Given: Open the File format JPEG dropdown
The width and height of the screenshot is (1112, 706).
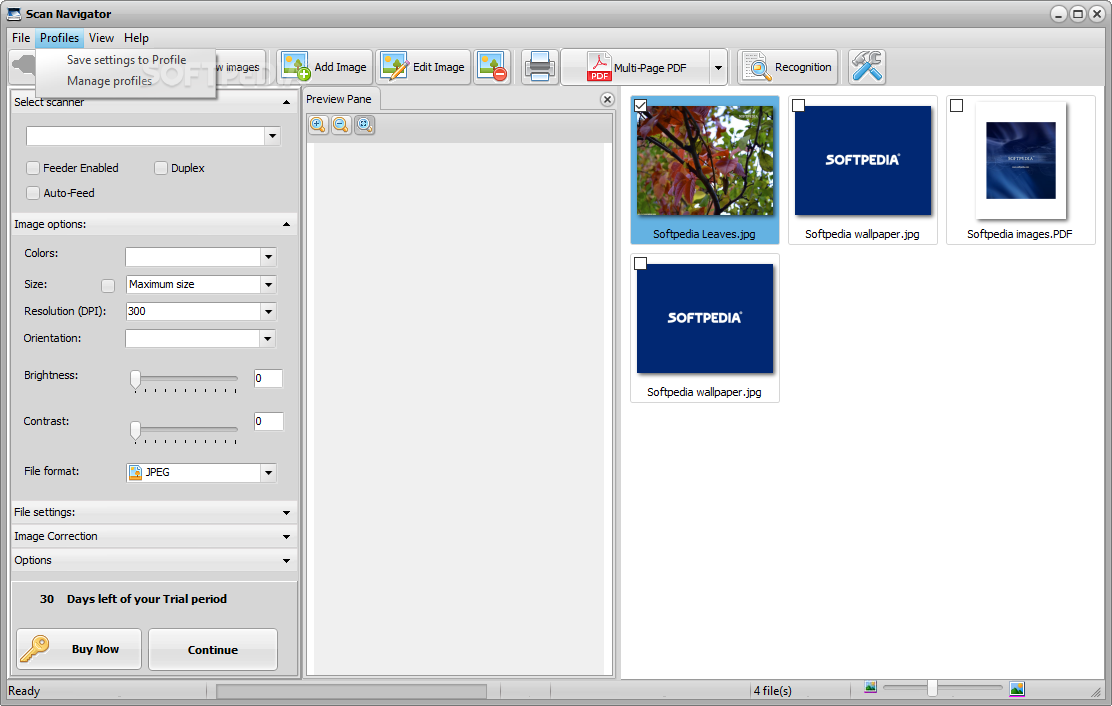Looking at the screenshot, I should tap(268, 473).
